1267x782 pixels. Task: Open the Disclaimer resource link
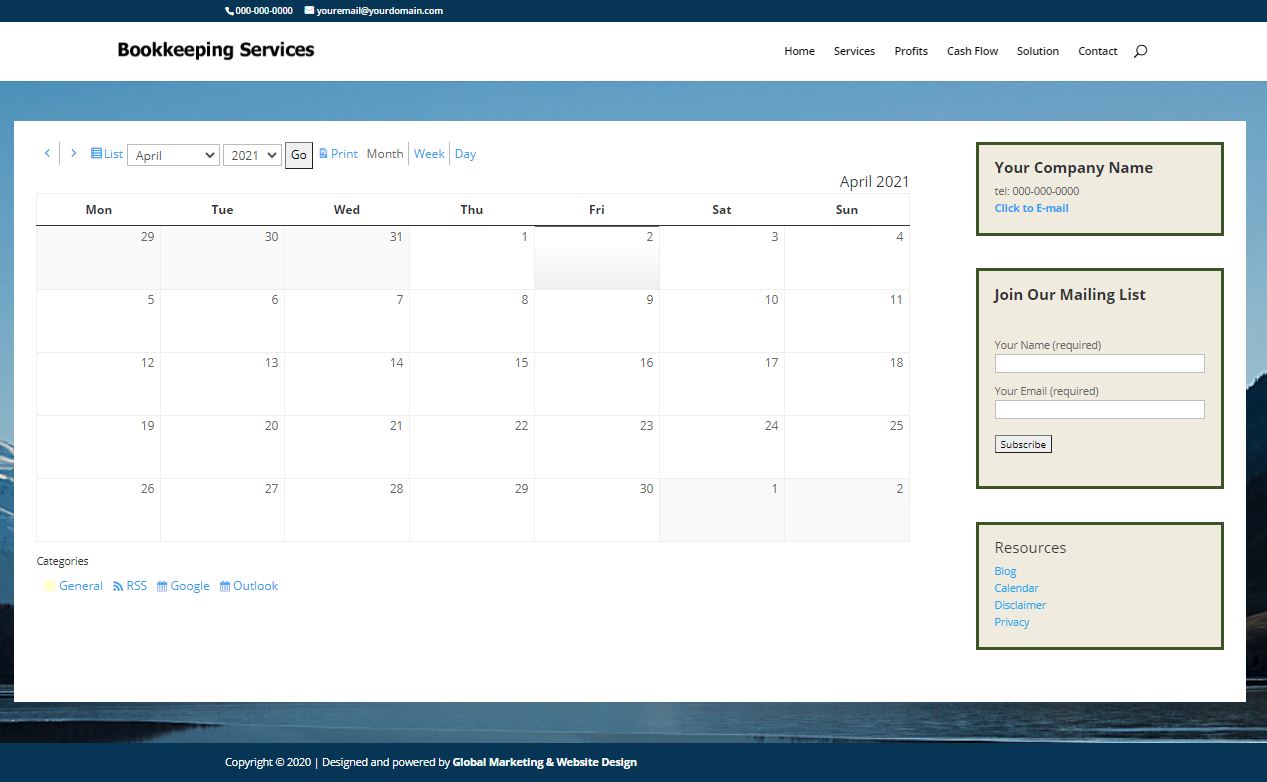pyautogui.click(x=1020, y=605)
